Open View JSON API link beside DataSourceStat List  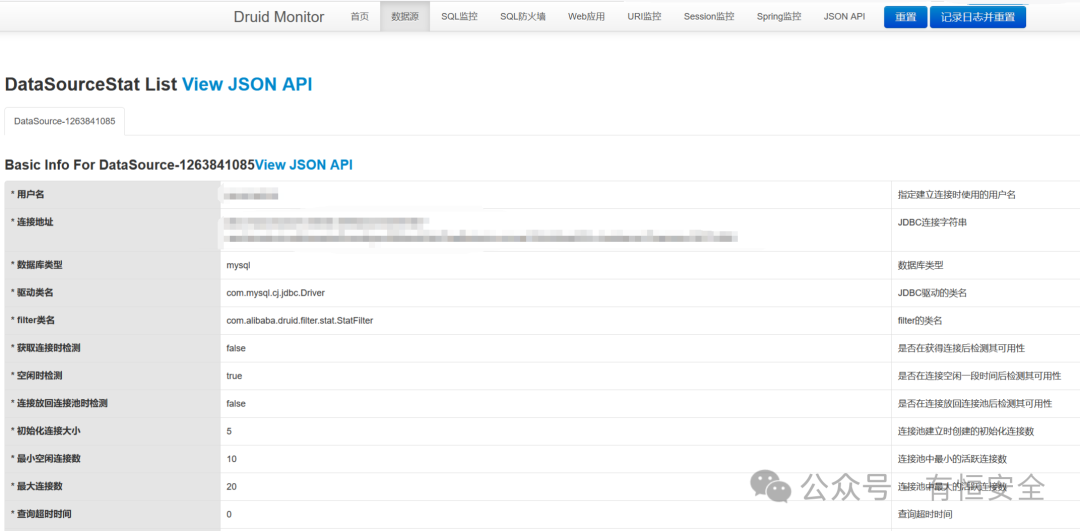[x=247, y=85]
